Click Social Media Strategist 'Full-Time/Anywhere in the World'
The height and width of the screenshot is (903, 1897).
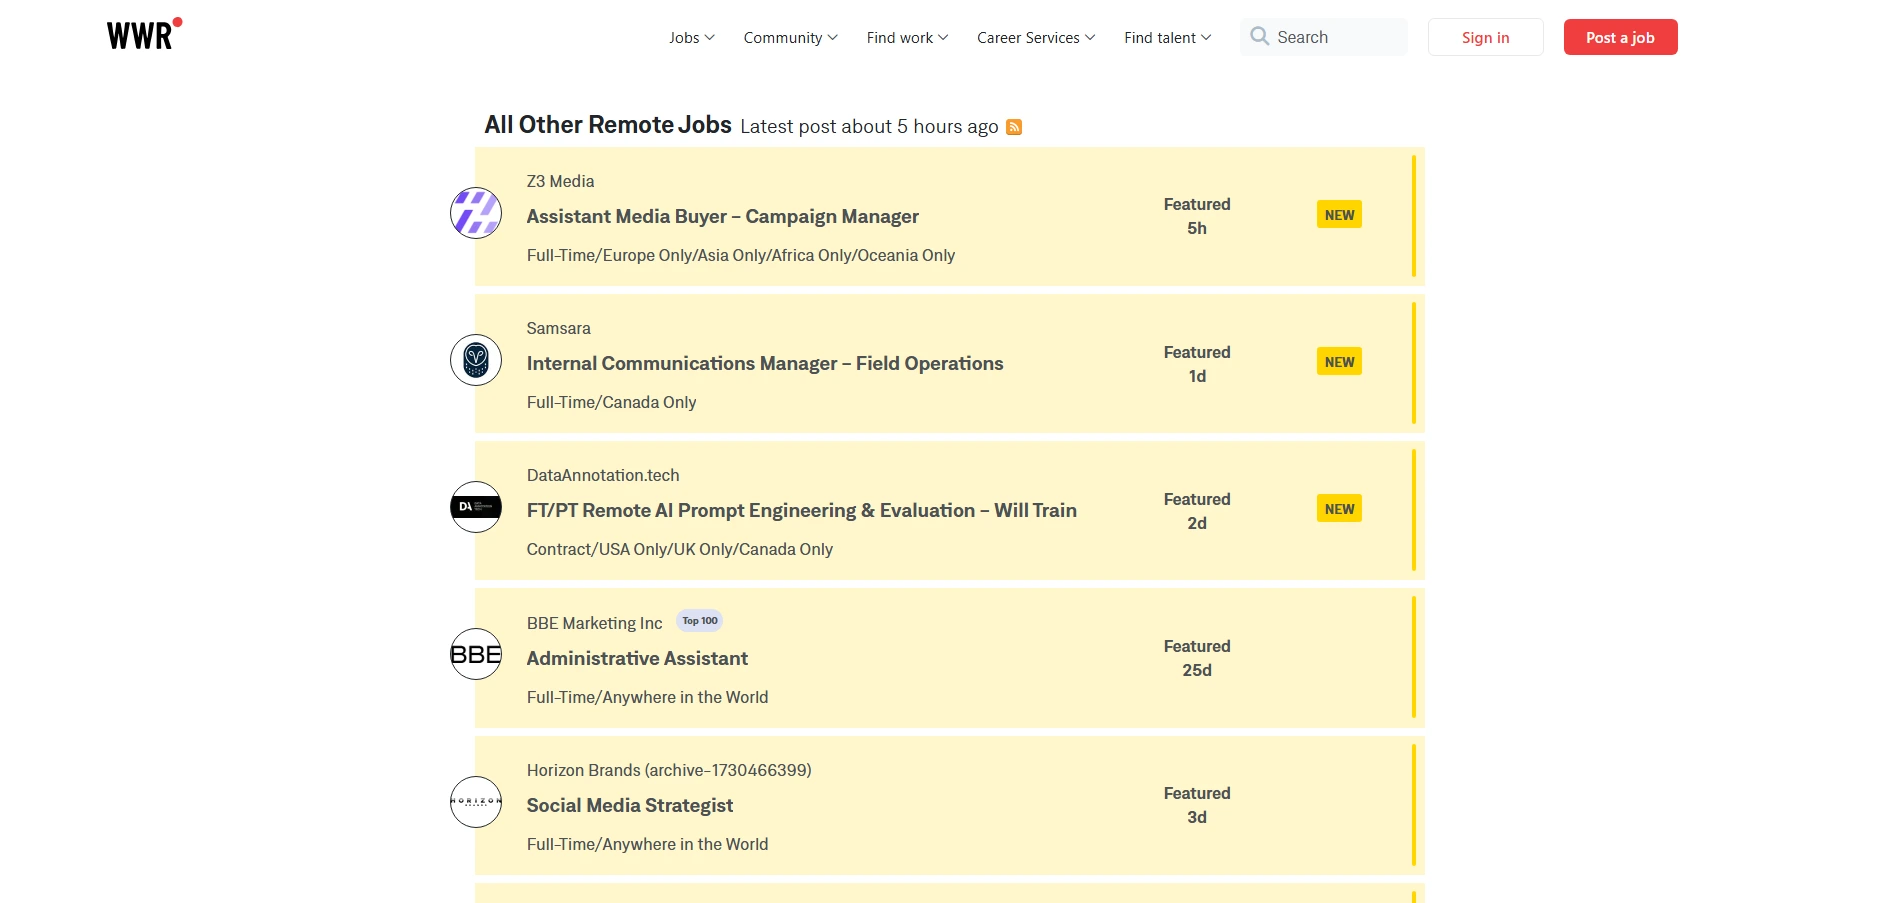[647, 845]
